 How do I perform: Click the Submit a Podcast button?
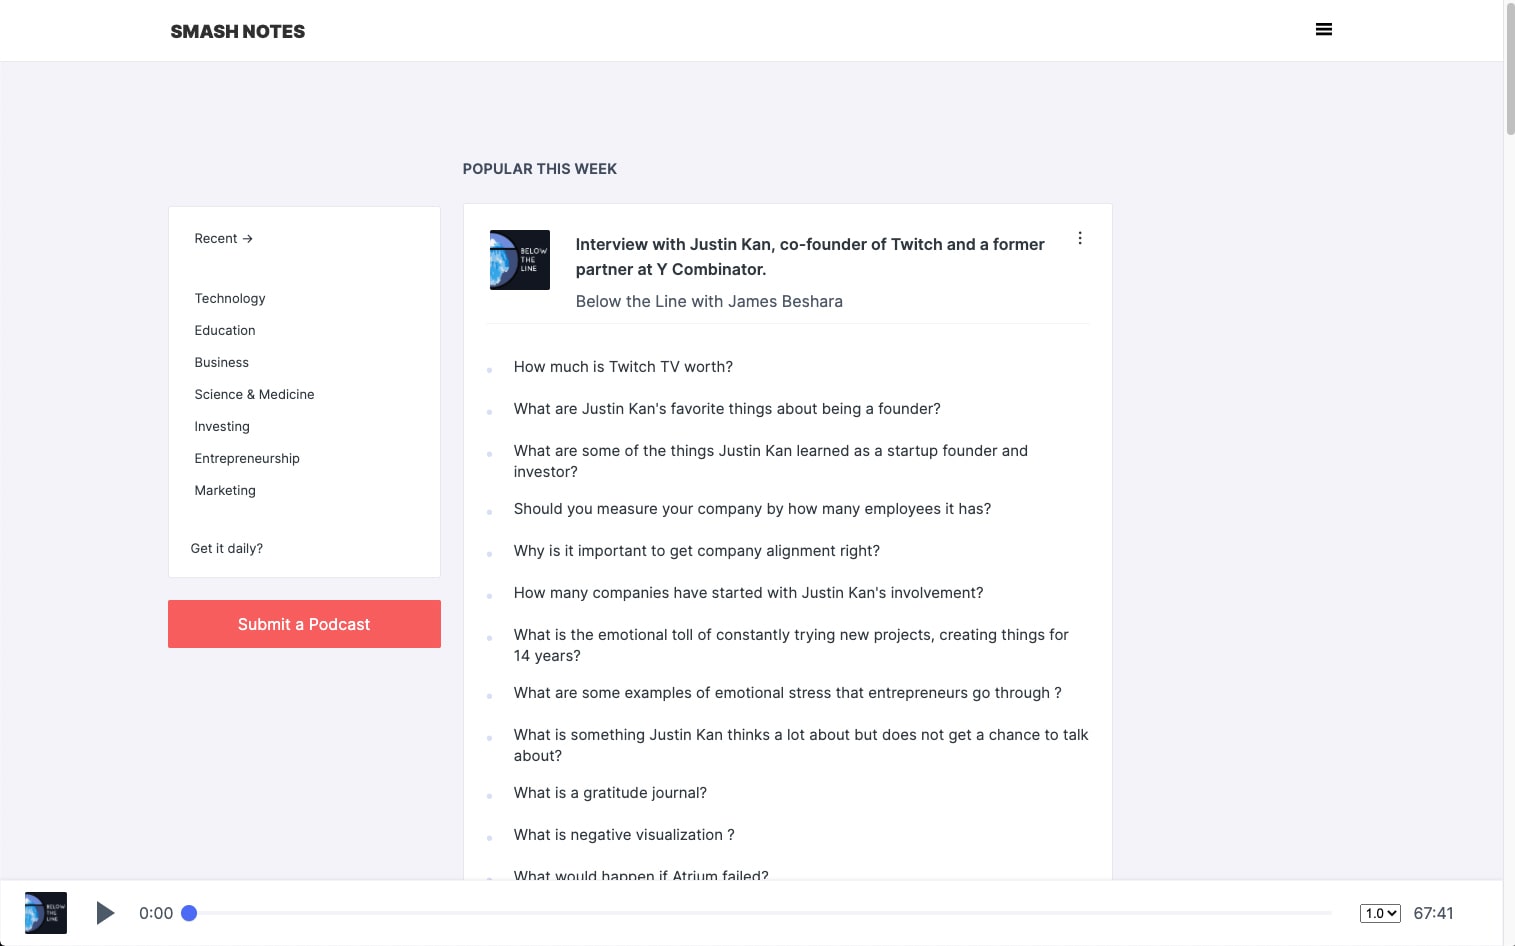(304, 624)
